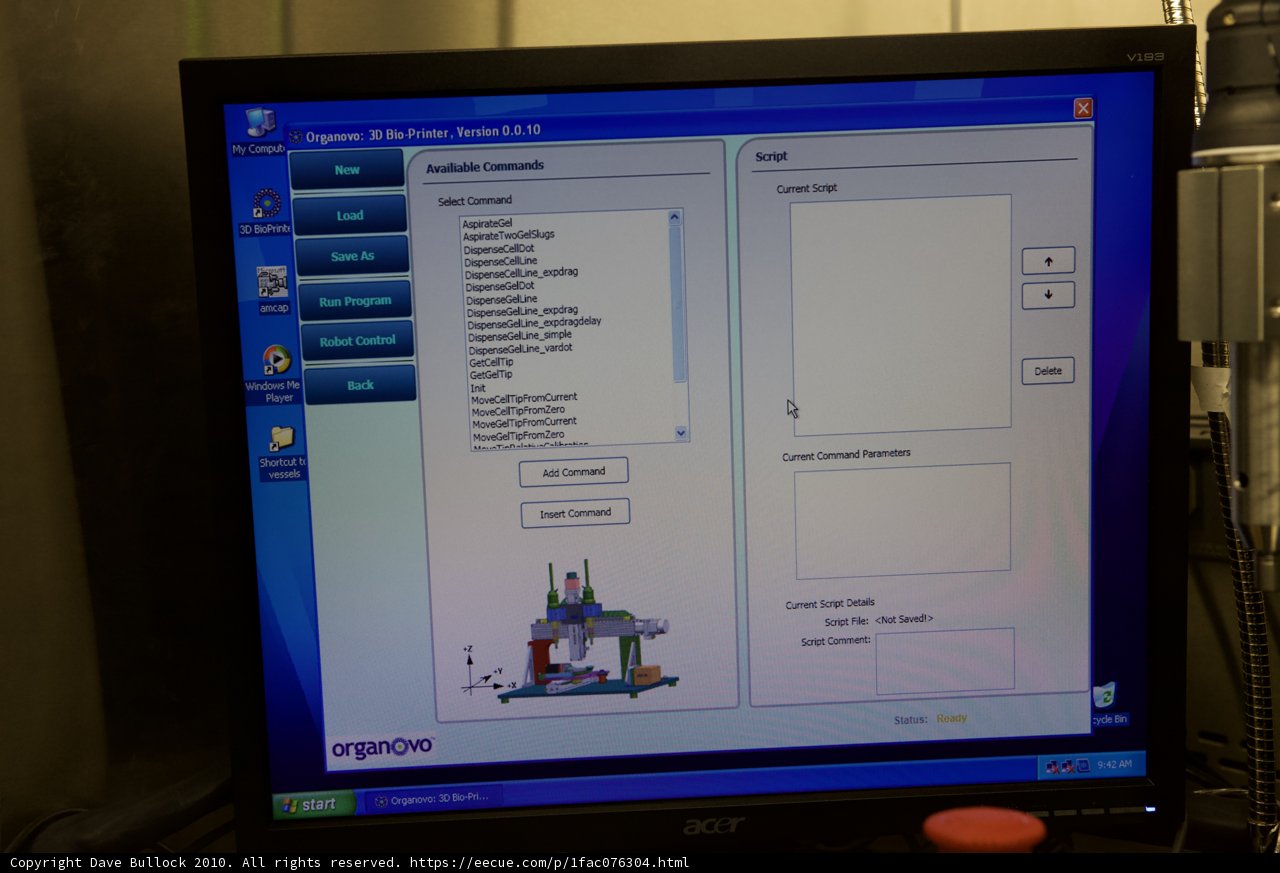Select the GetCellTip command

(491, 362)
